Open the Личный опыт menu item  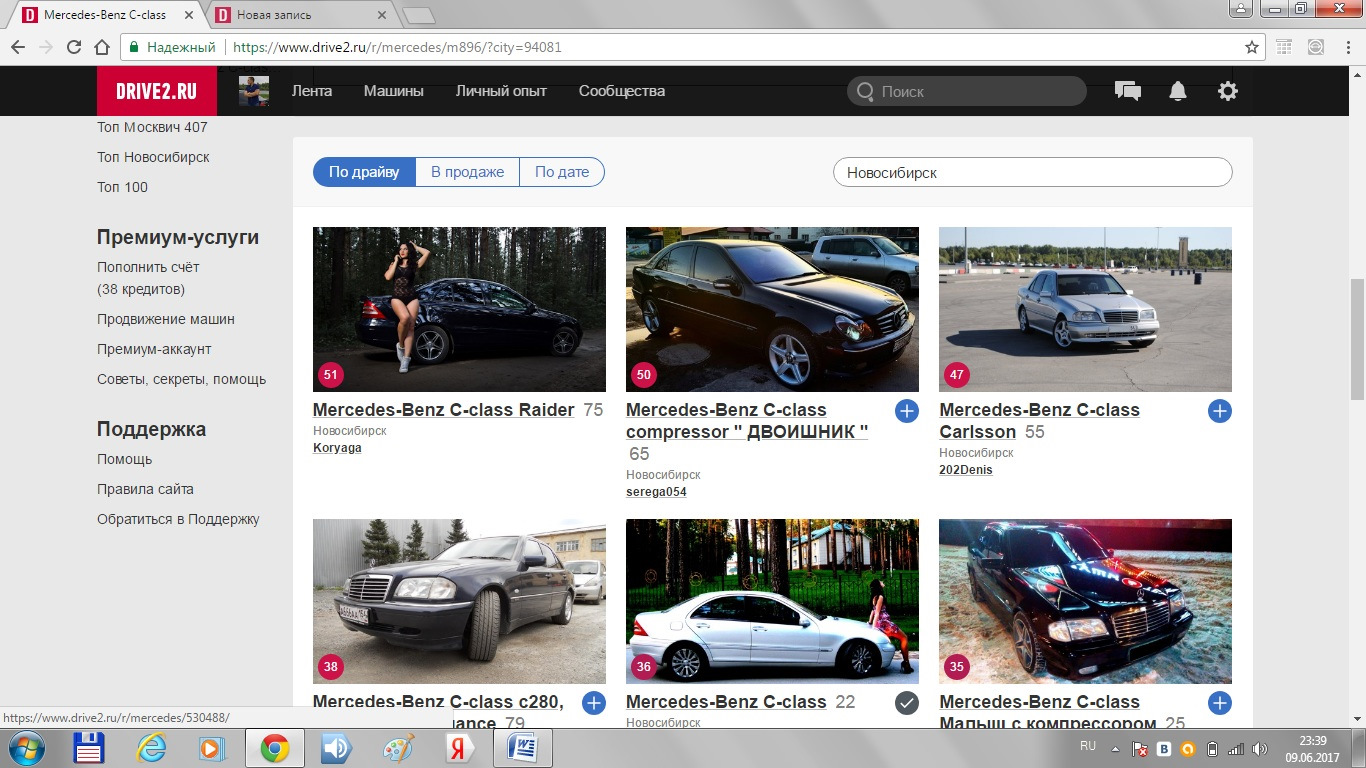click(x=501, y=91)
